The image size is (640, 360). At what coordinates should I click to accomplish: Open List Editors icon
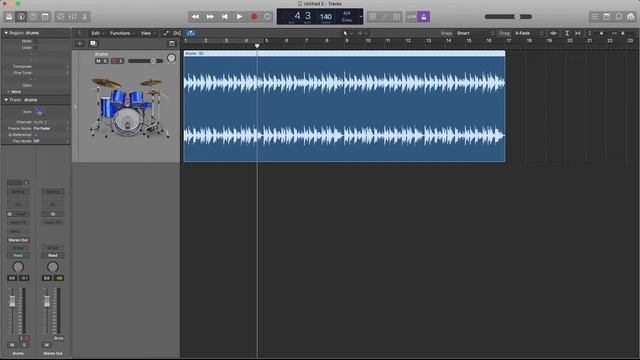click(594, 17)
